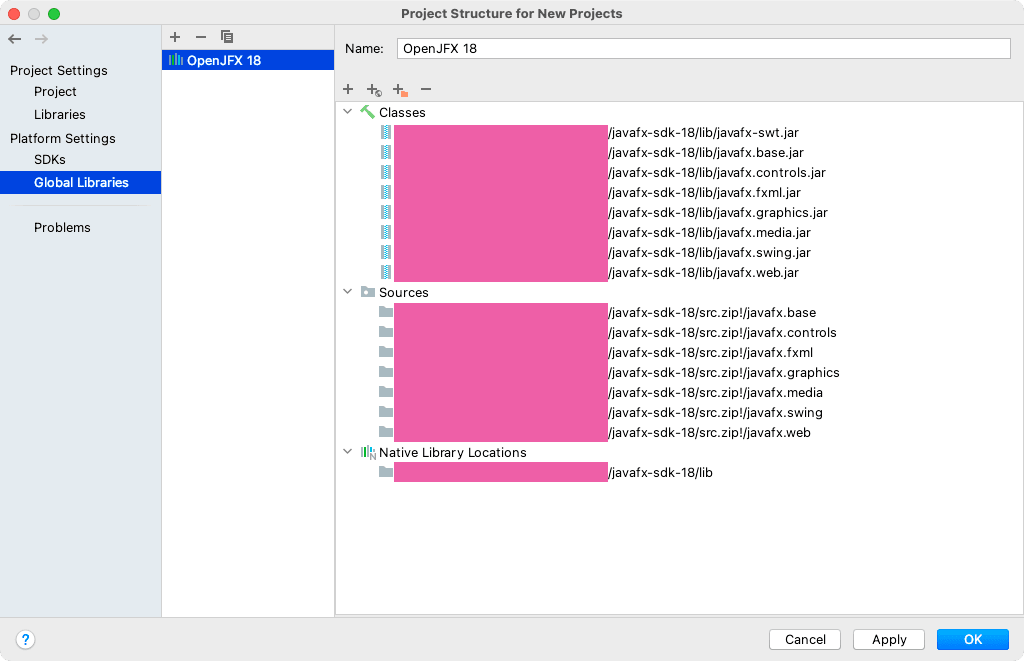Click jar icon for javafx.fxml.jar
Screen dimensions: 1024x661
point(386,192)
